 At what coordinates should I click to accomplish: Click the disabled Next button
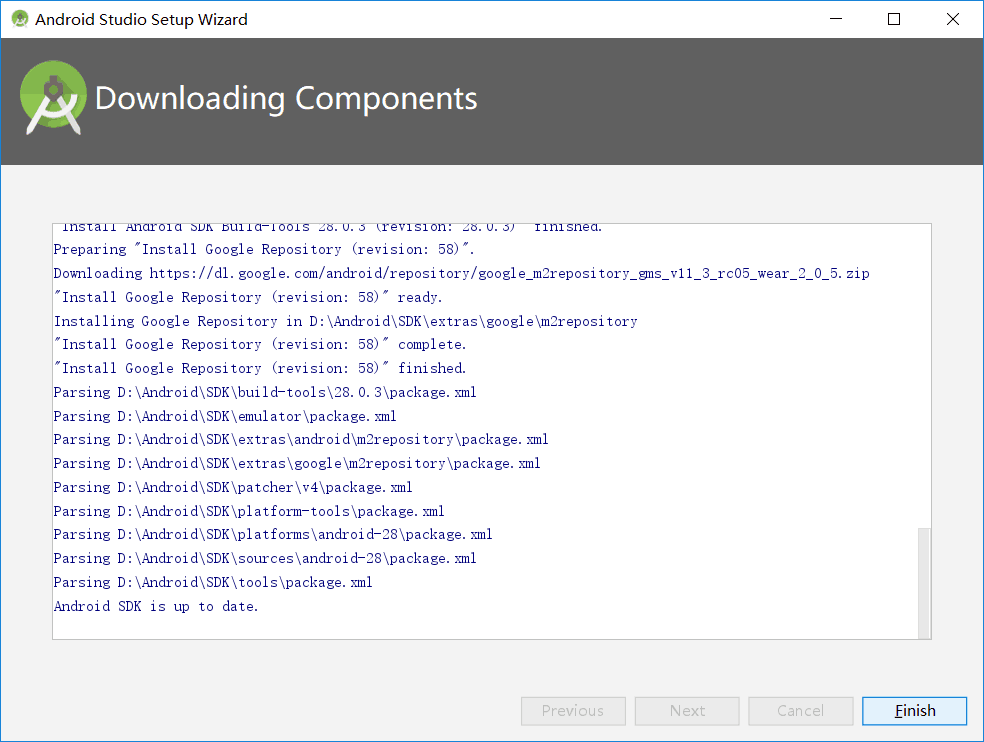[687, 711]
